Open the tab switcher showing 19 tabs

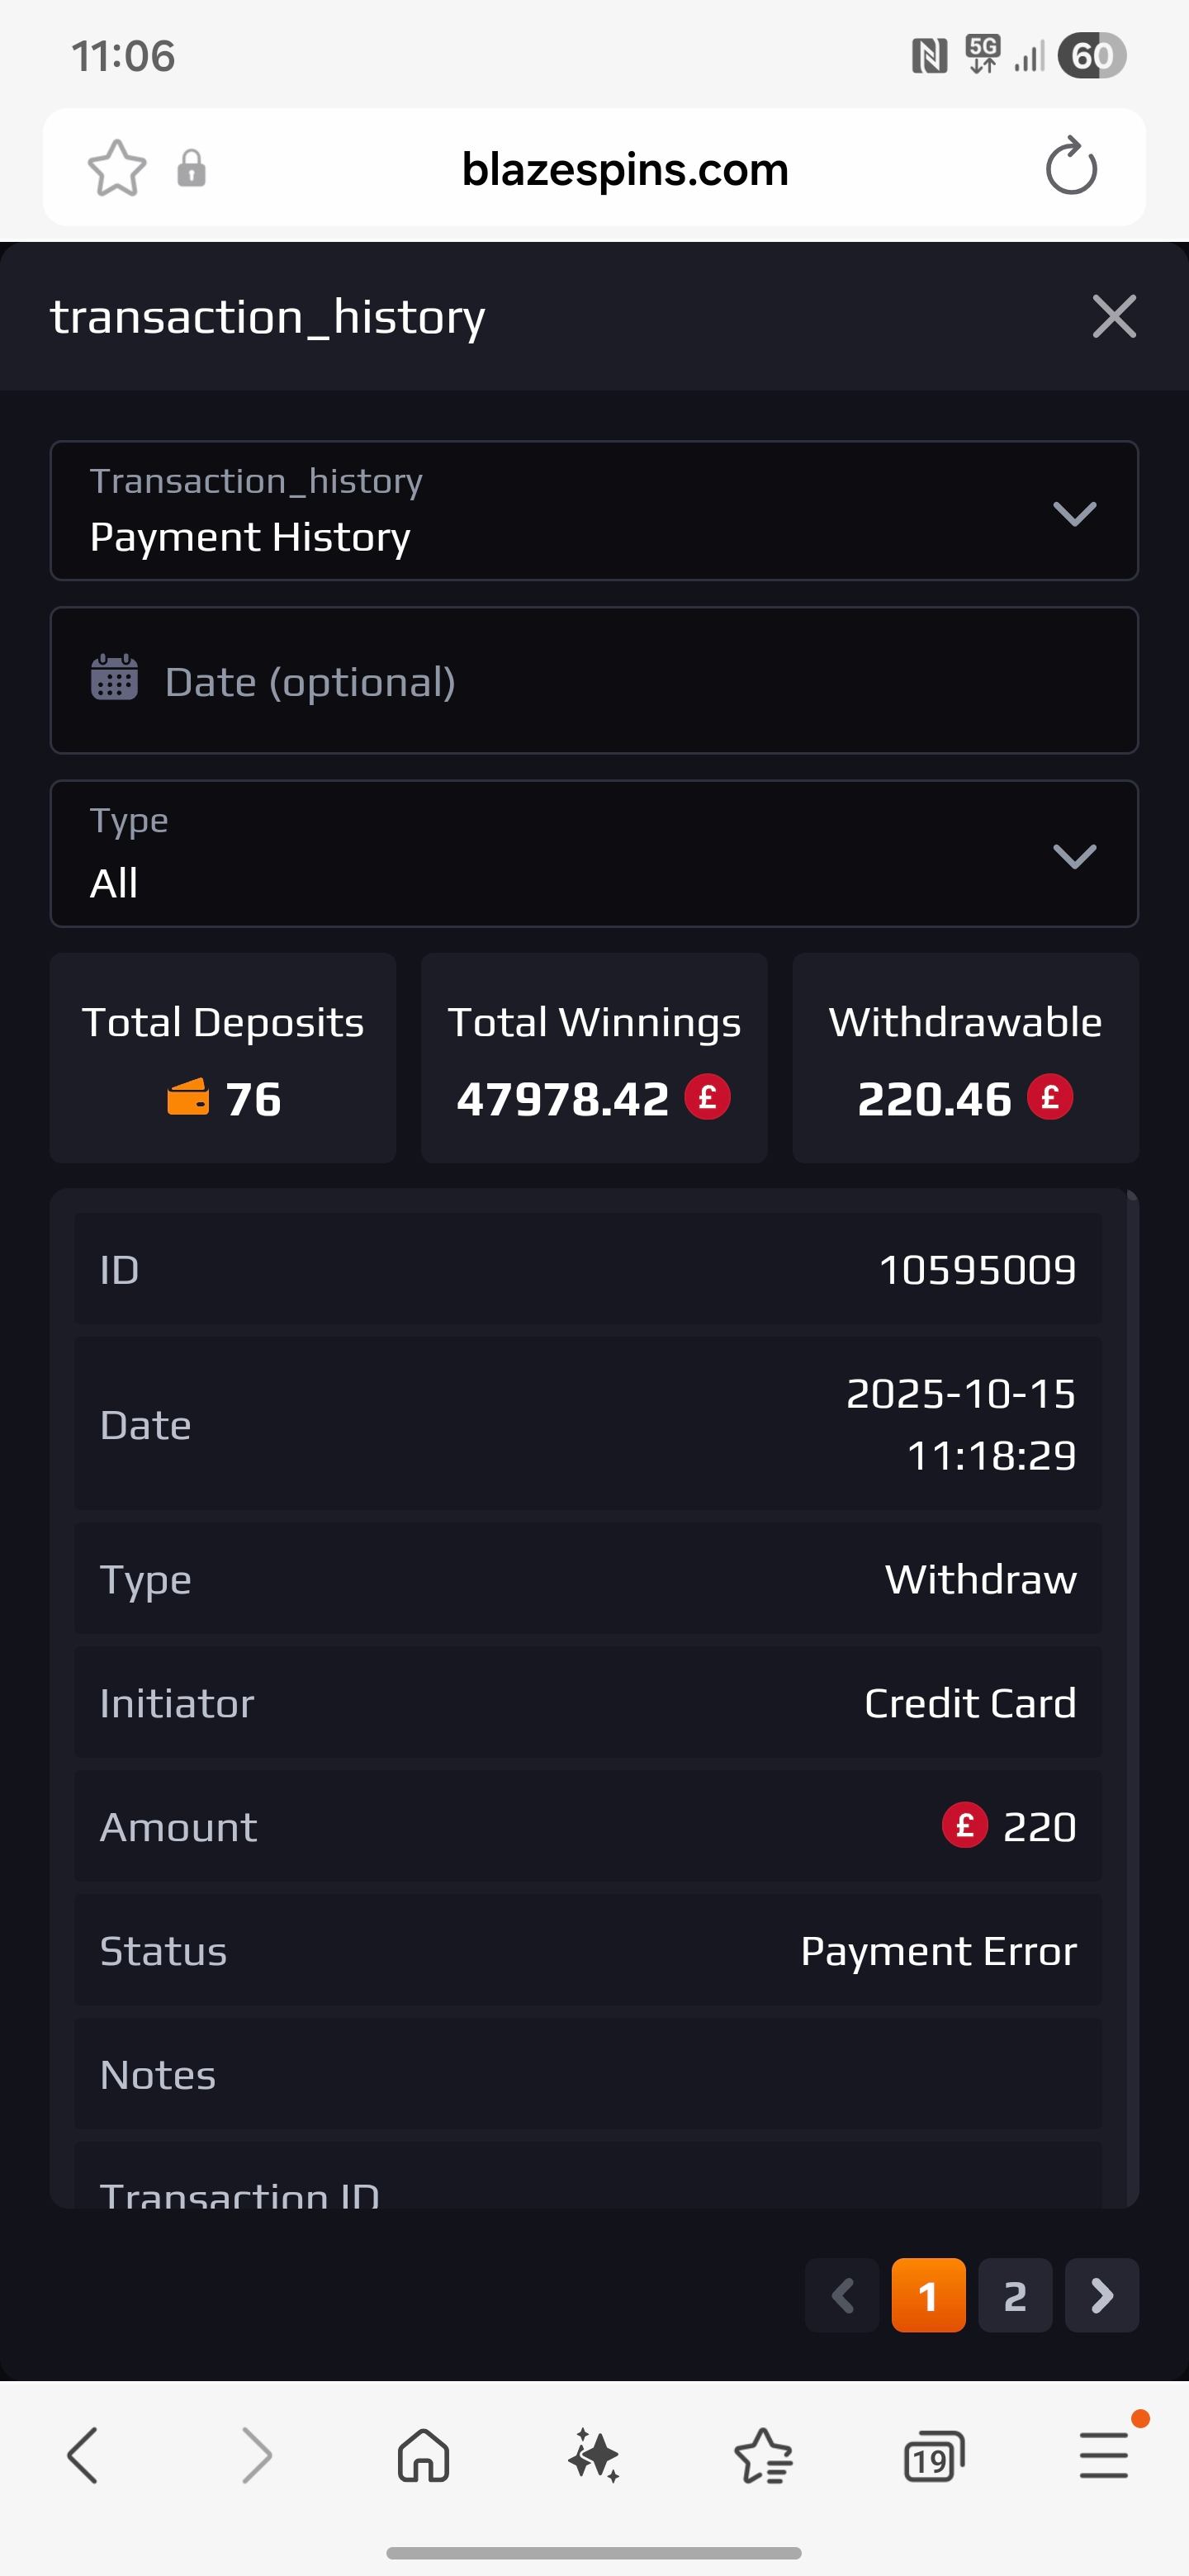point(933,2456)
